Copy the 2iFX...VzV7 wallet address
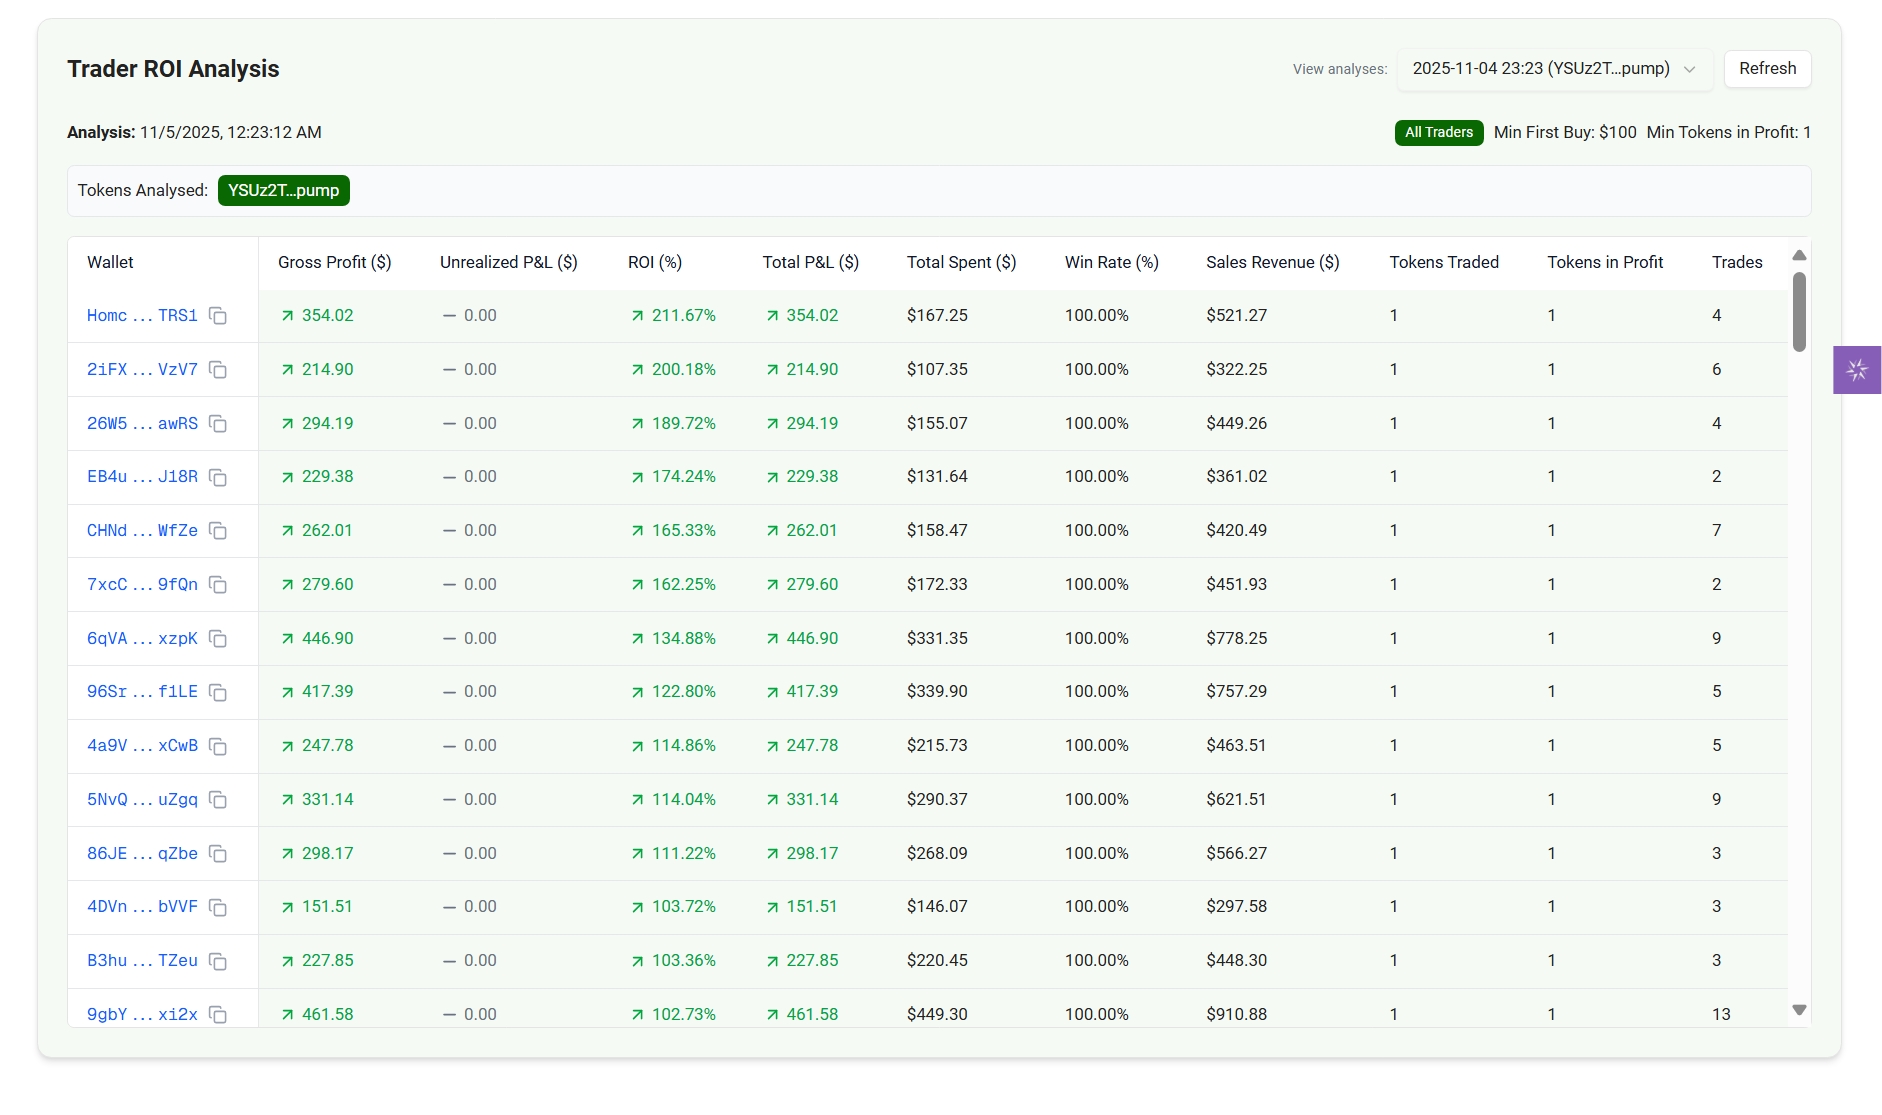This screenshot has width=1882, height=1115. [x=218, y=370]
